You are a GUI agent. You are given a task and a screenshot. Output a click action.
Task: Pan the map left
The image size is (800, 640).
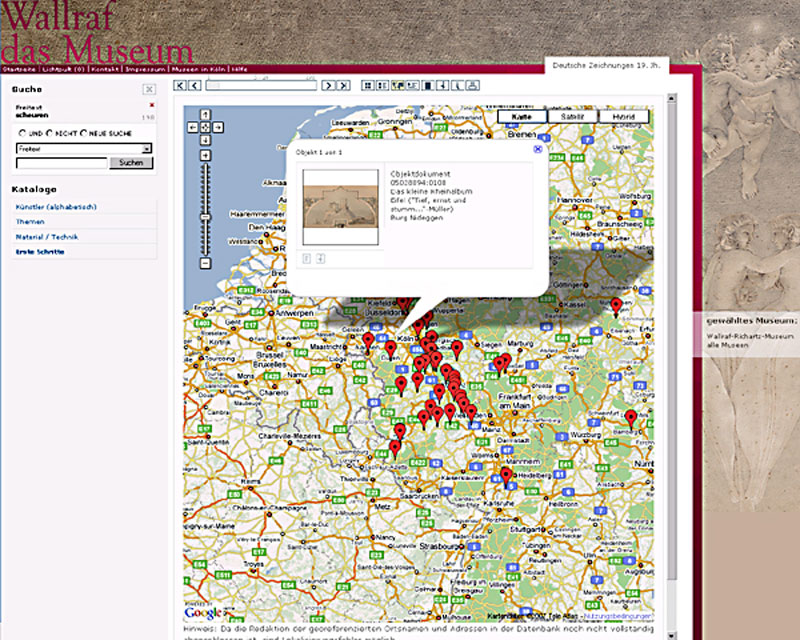click(x=192, y=127)
